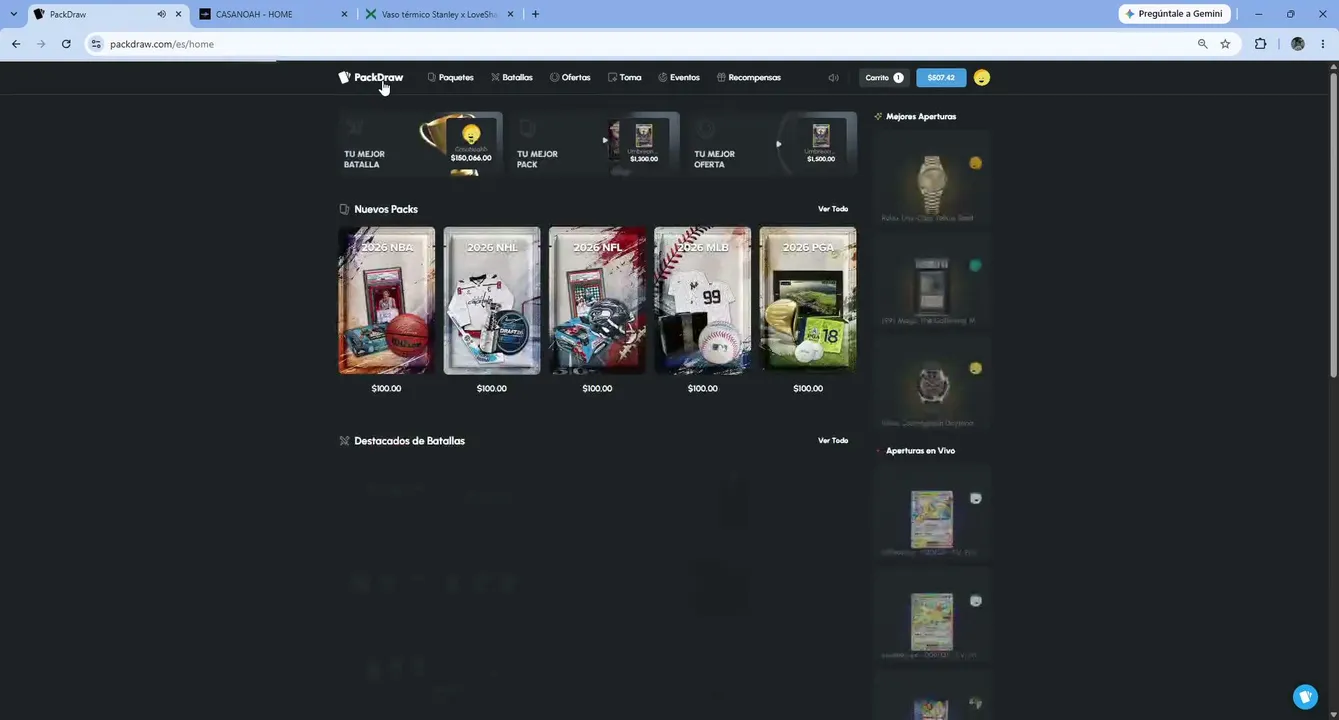The width and height of the screenshot is (1339, 720).
Task: Select Toma in the navigation bar
Action: click(625, 77)
